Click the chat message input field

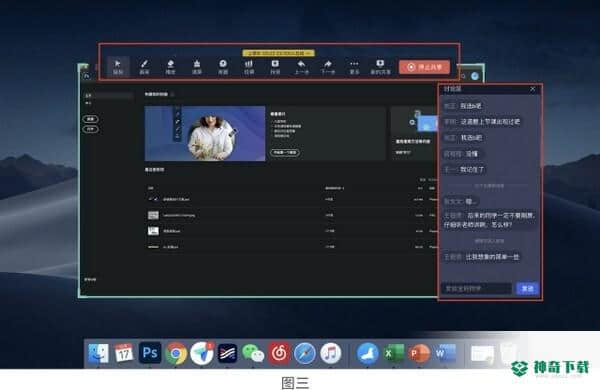pyautogui.click(x=476, y=288)
